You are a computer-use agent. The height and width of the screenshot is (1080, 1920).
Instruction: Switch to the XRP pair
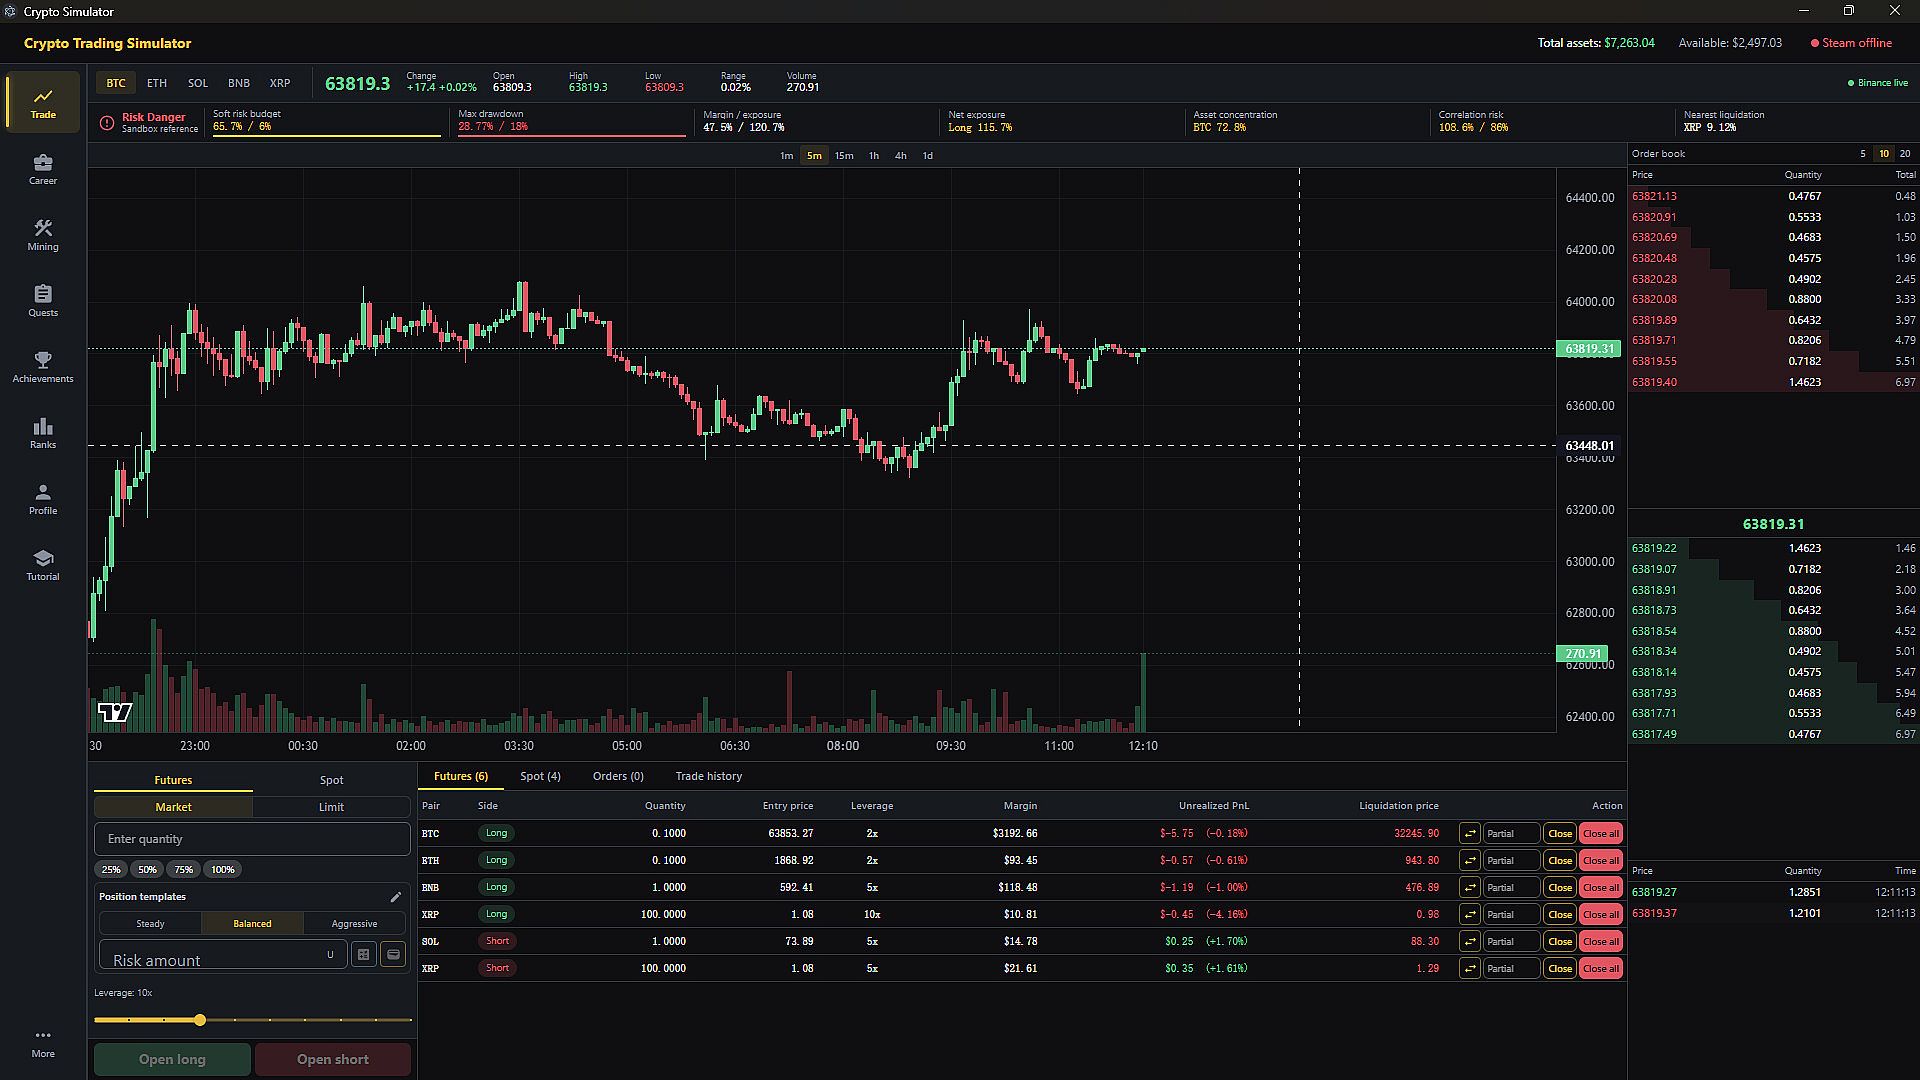coord(280,83)
